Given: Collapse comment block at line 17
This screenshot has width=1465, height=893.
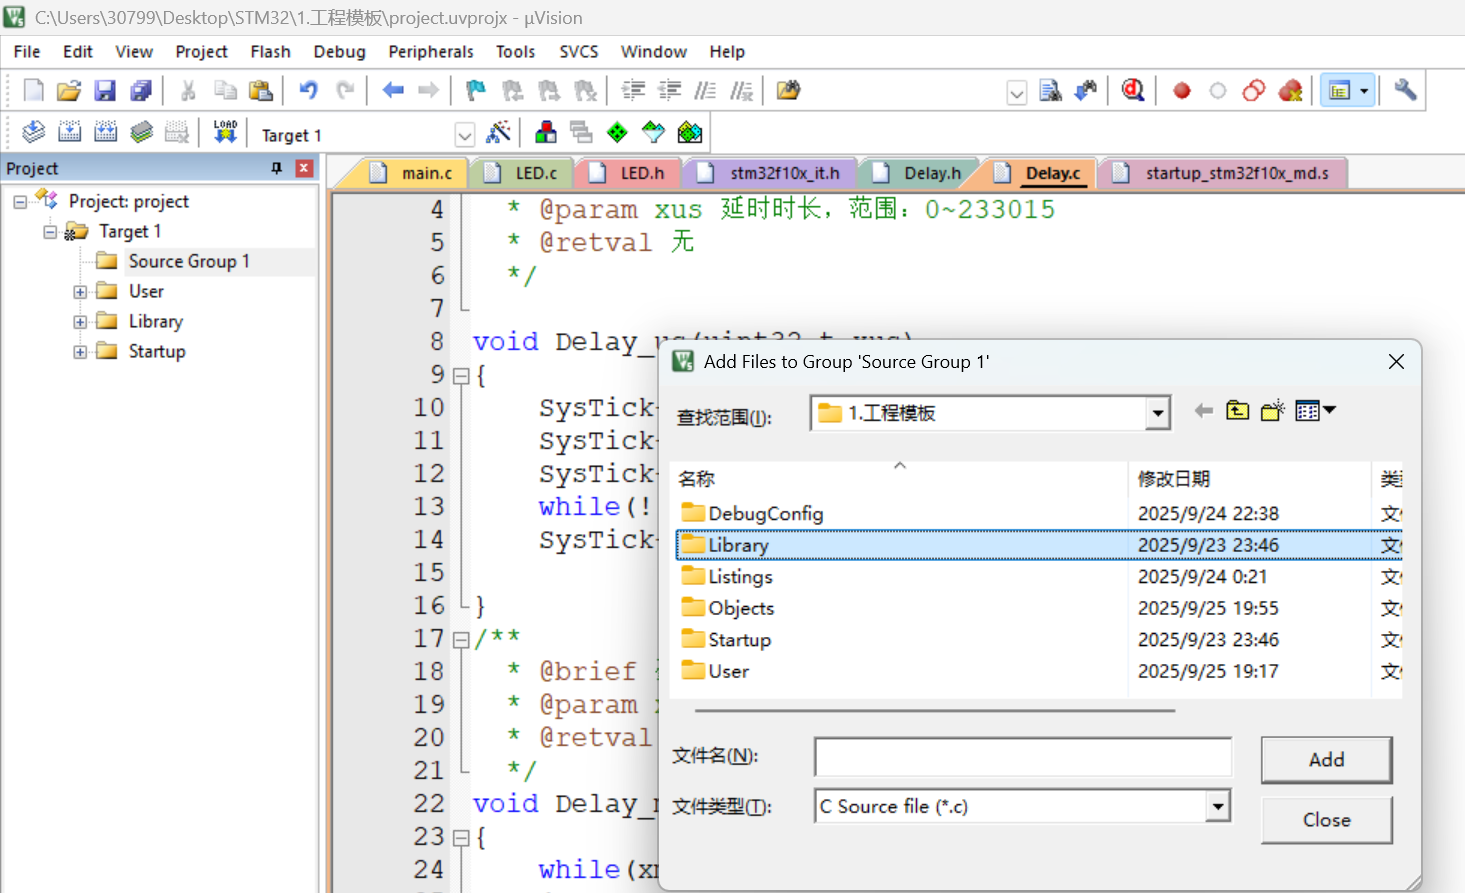Looking at the screenshot, I should point(461,640).
